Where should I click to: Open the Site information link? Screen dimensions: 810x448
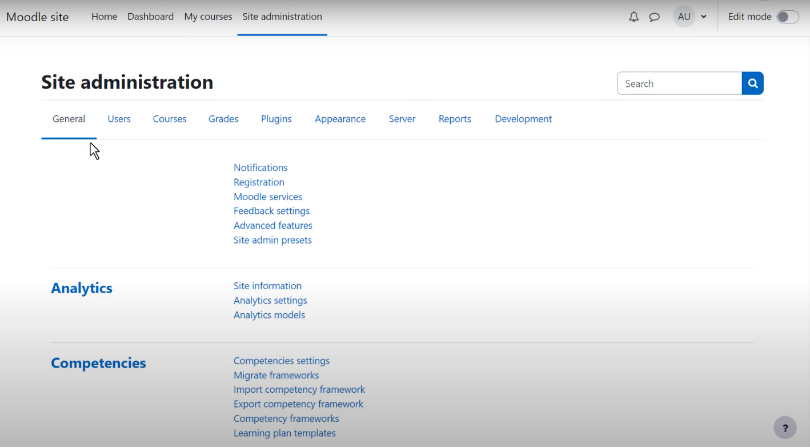click(x=267, y=286)
